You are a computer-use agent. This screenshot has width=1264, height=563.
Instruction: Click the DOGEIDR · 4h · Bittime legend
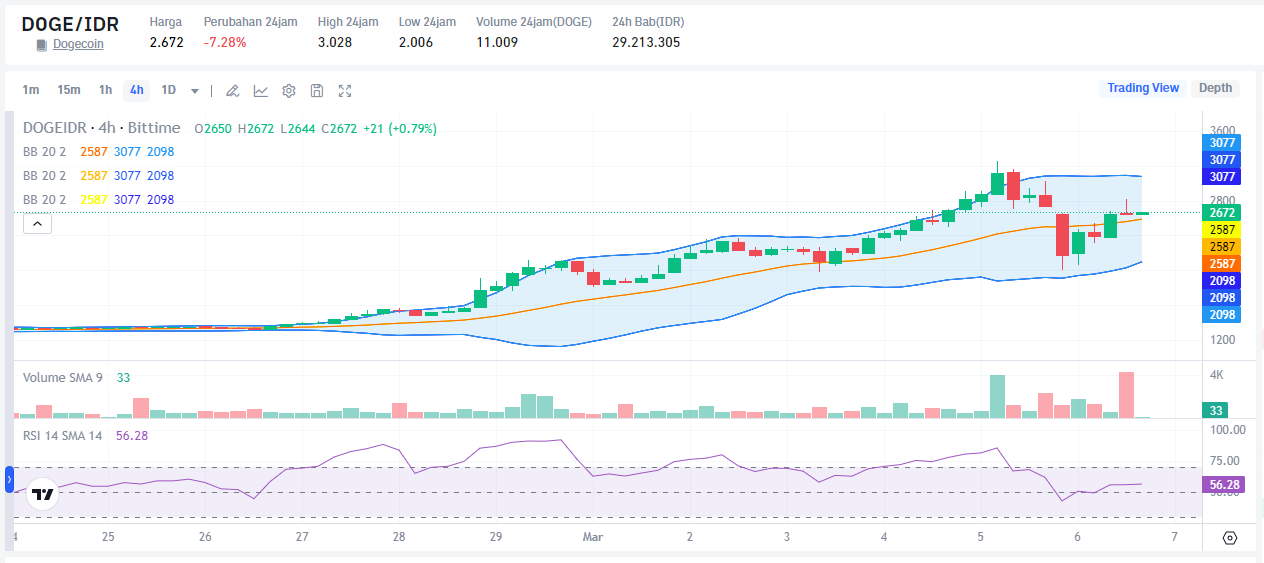pyautogui.click(x=102, y=128)
